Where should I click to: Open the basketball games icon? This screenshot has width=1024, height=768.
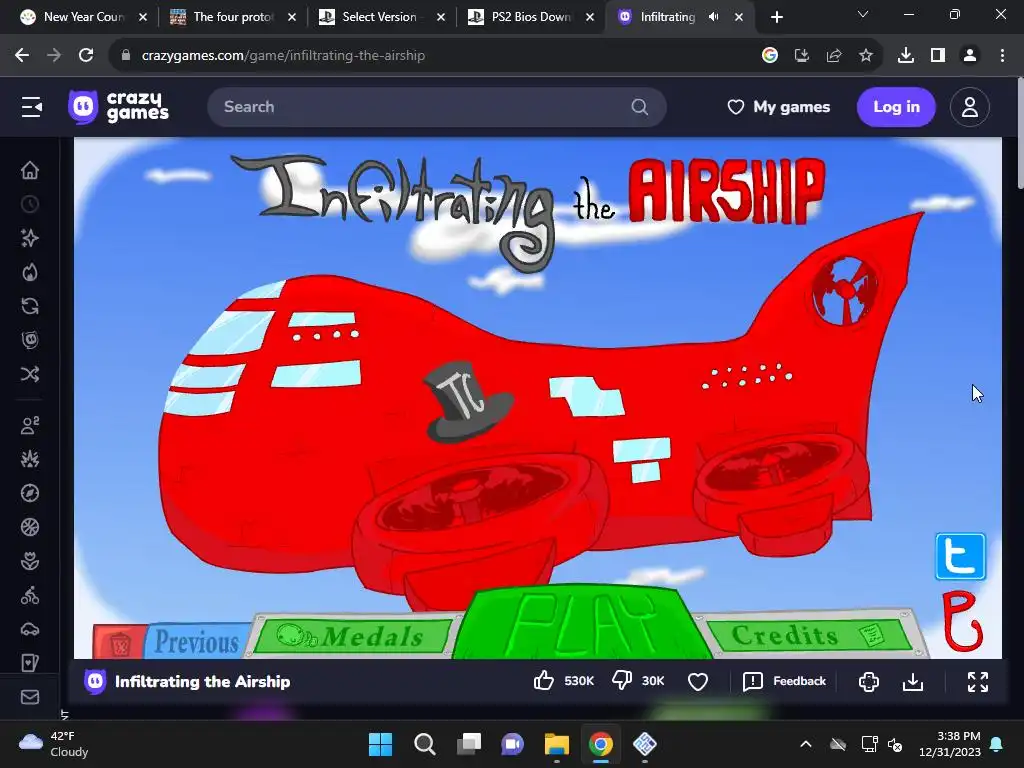[x=30, y=527]
